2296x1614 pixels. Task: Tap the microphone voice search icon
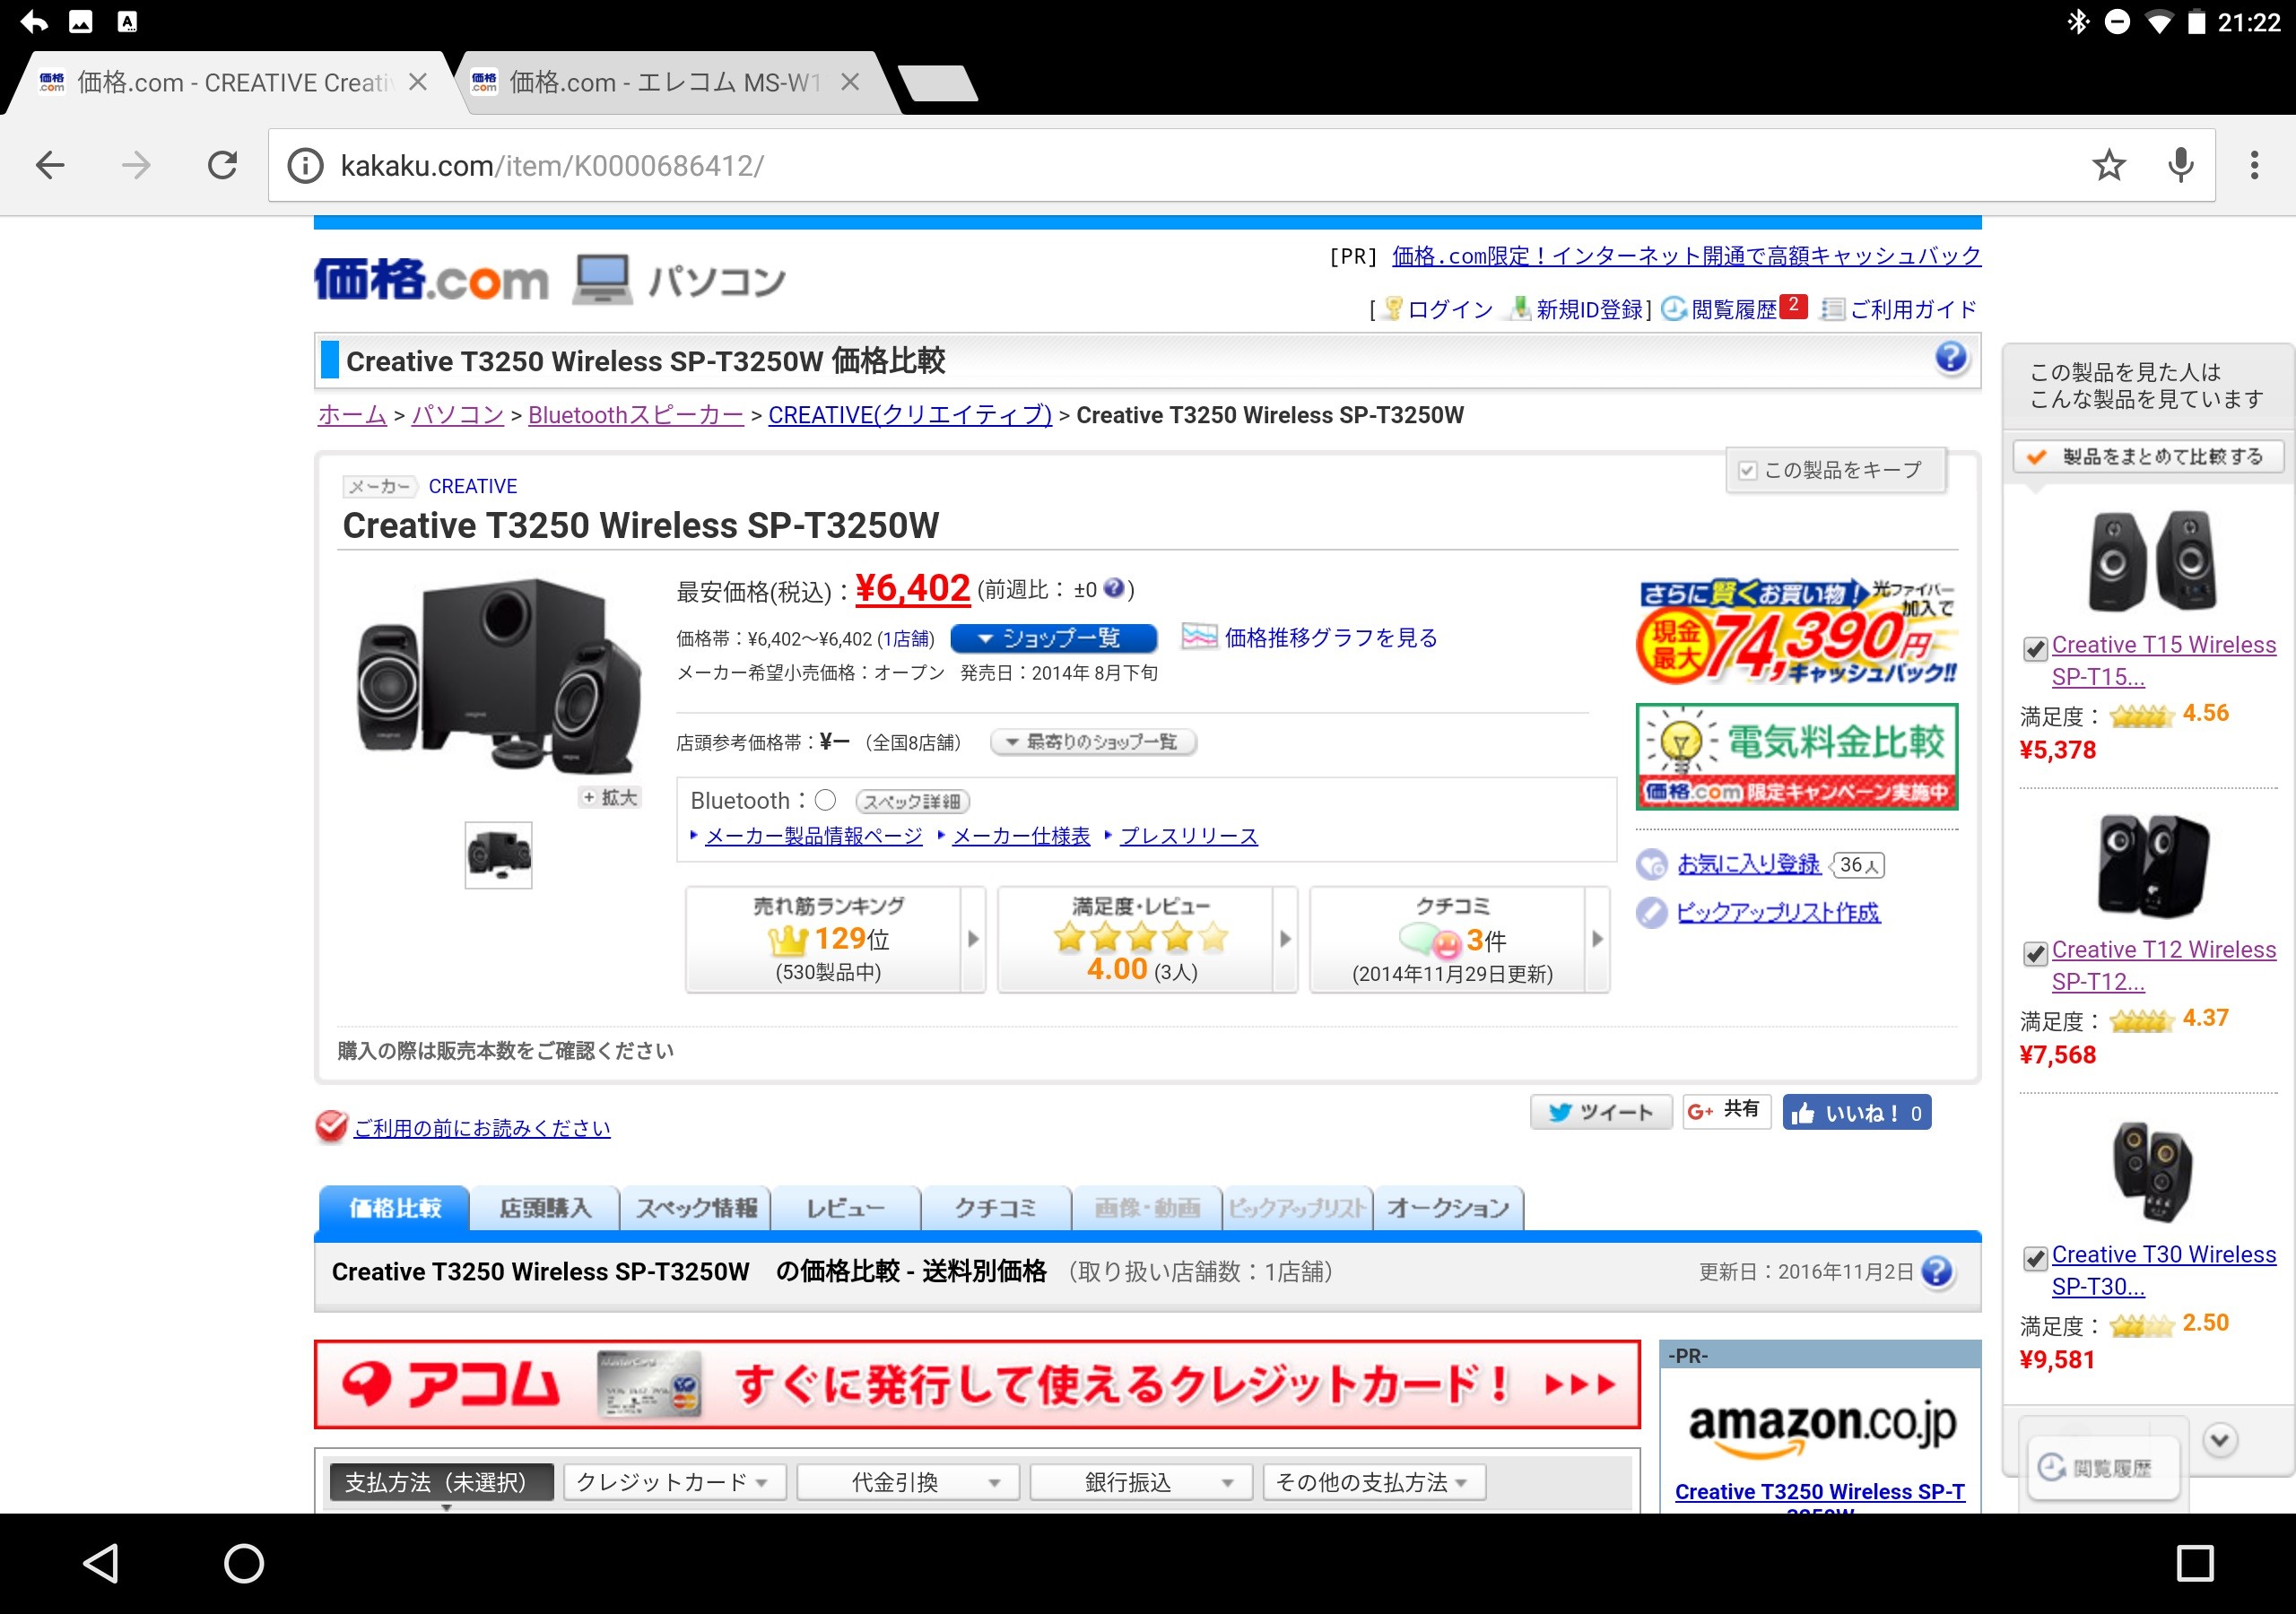click(2180, 165)
